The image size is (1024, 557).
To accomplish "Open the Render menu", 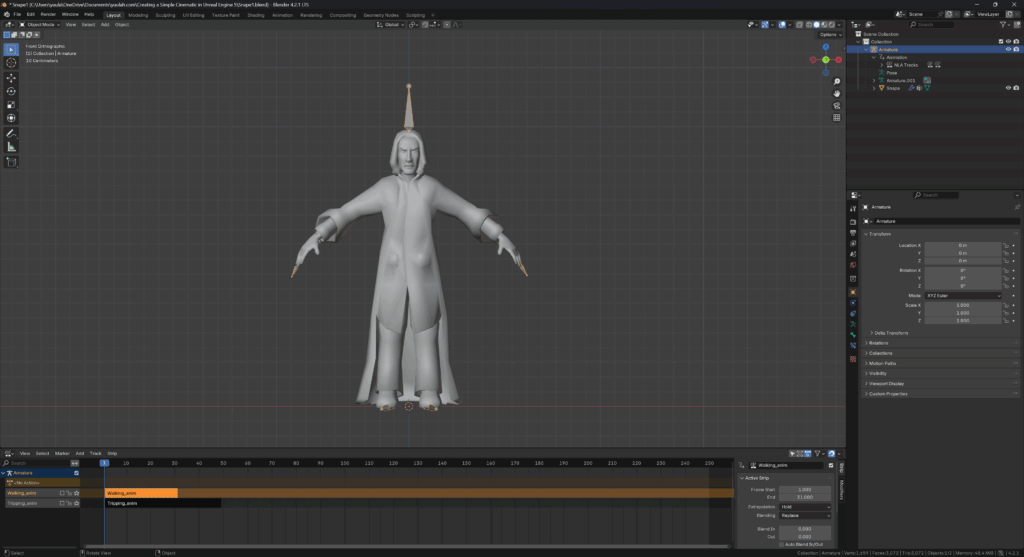I will click(x=48, y=15).
